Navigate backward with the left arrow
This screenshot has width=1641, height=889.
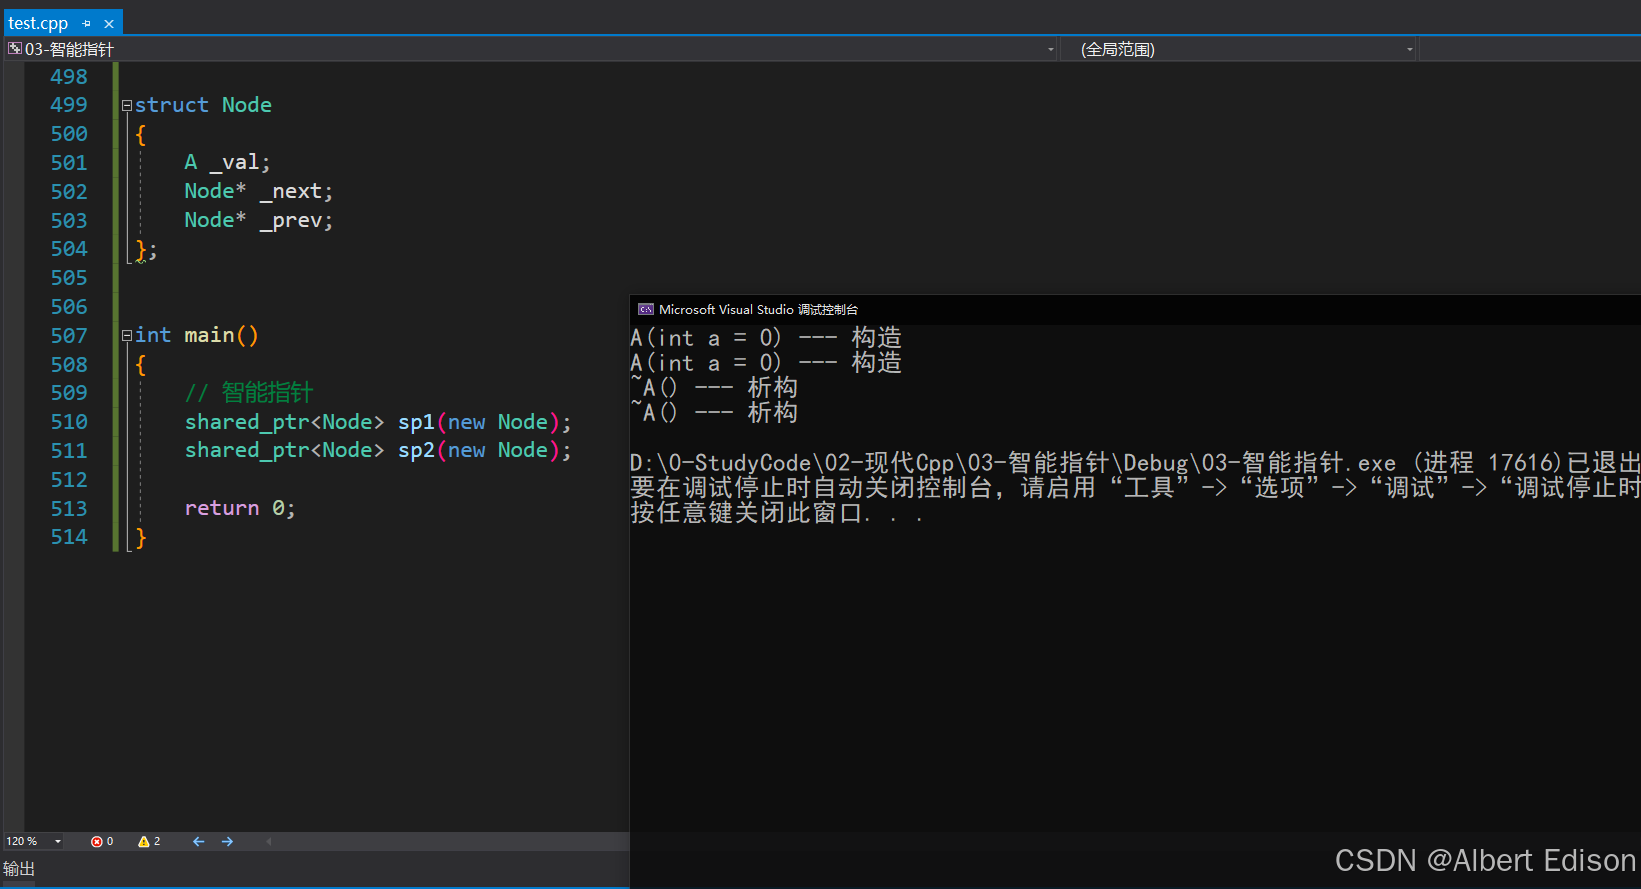tap(198, 841)
